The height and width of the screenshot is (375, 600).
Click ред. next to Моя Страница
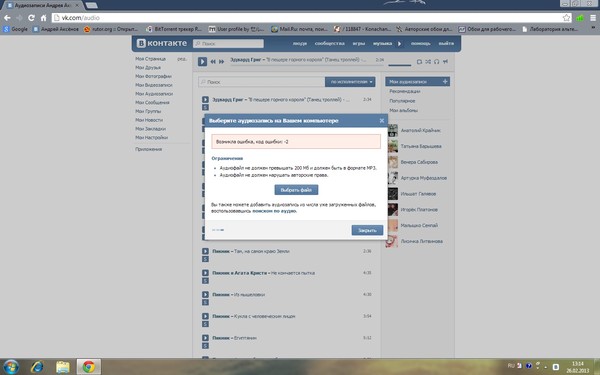tap(182, 59)
